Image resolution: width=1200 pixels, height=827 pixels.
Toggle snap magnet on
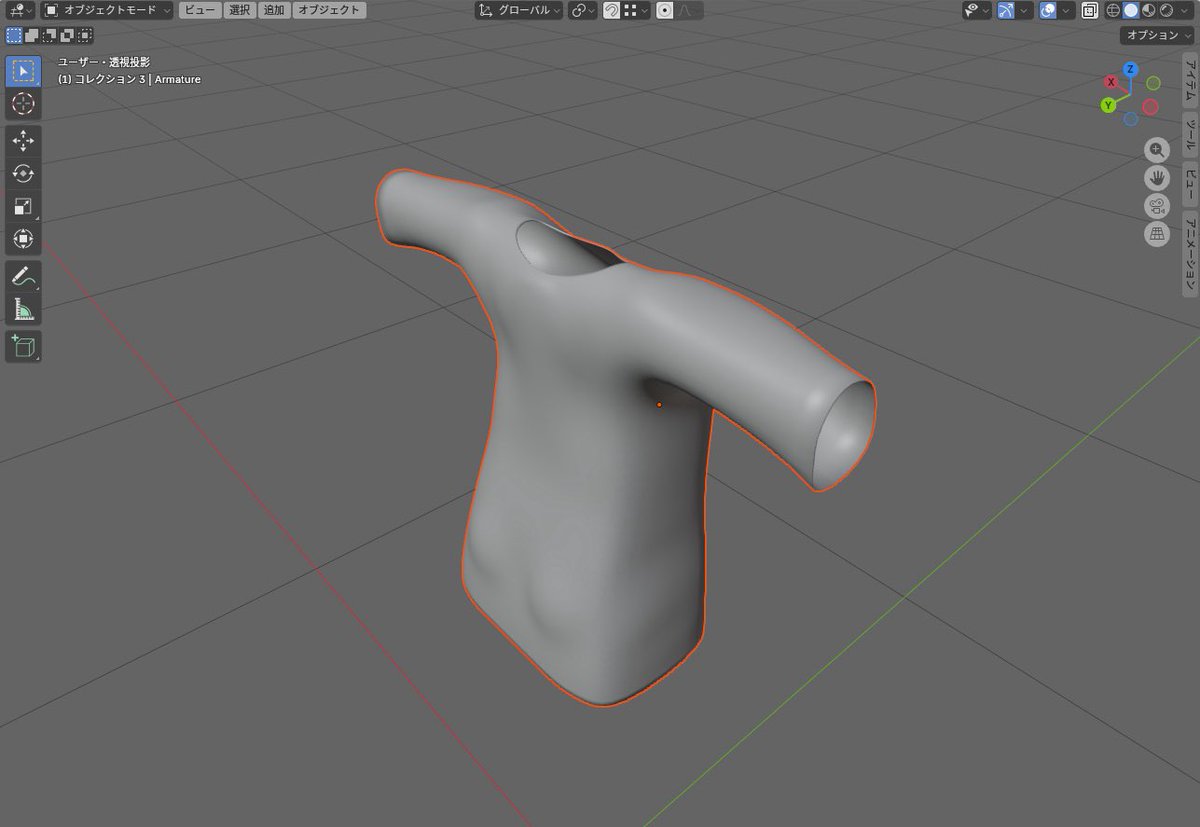[611, 10]
